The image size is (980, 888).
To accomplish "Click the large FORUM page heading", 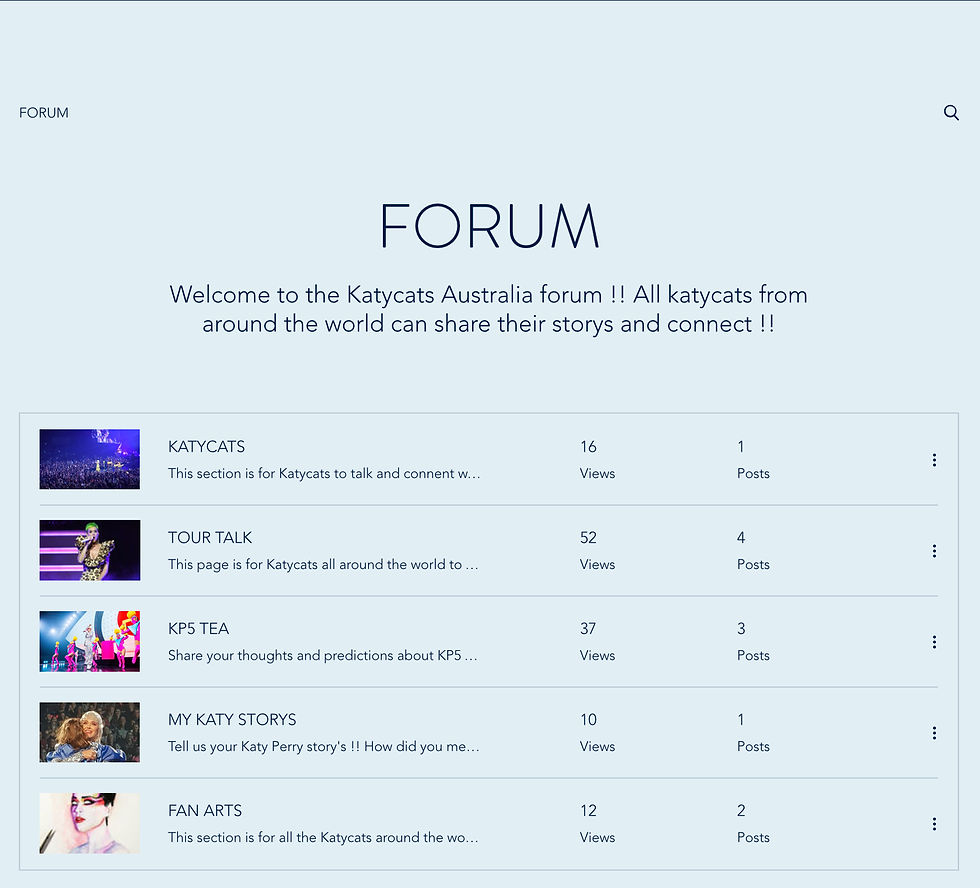I will (489, 226).
